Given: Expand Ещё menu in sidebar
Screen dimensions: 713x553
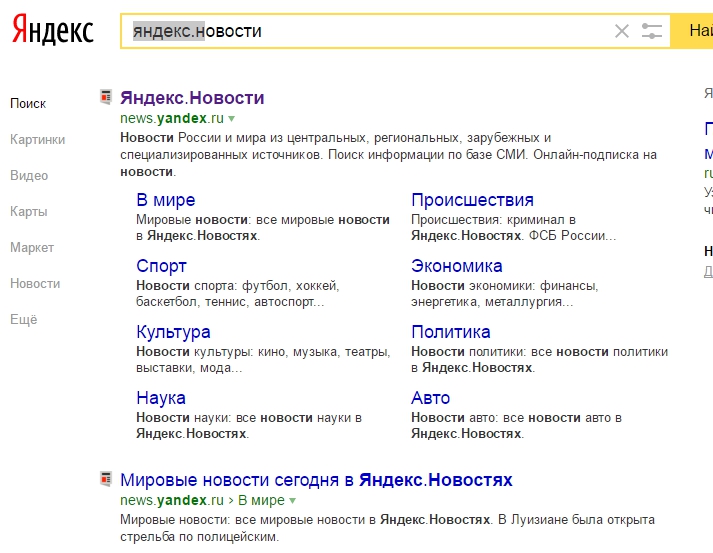Looking at the screenshot, I should tap(24, 319).
